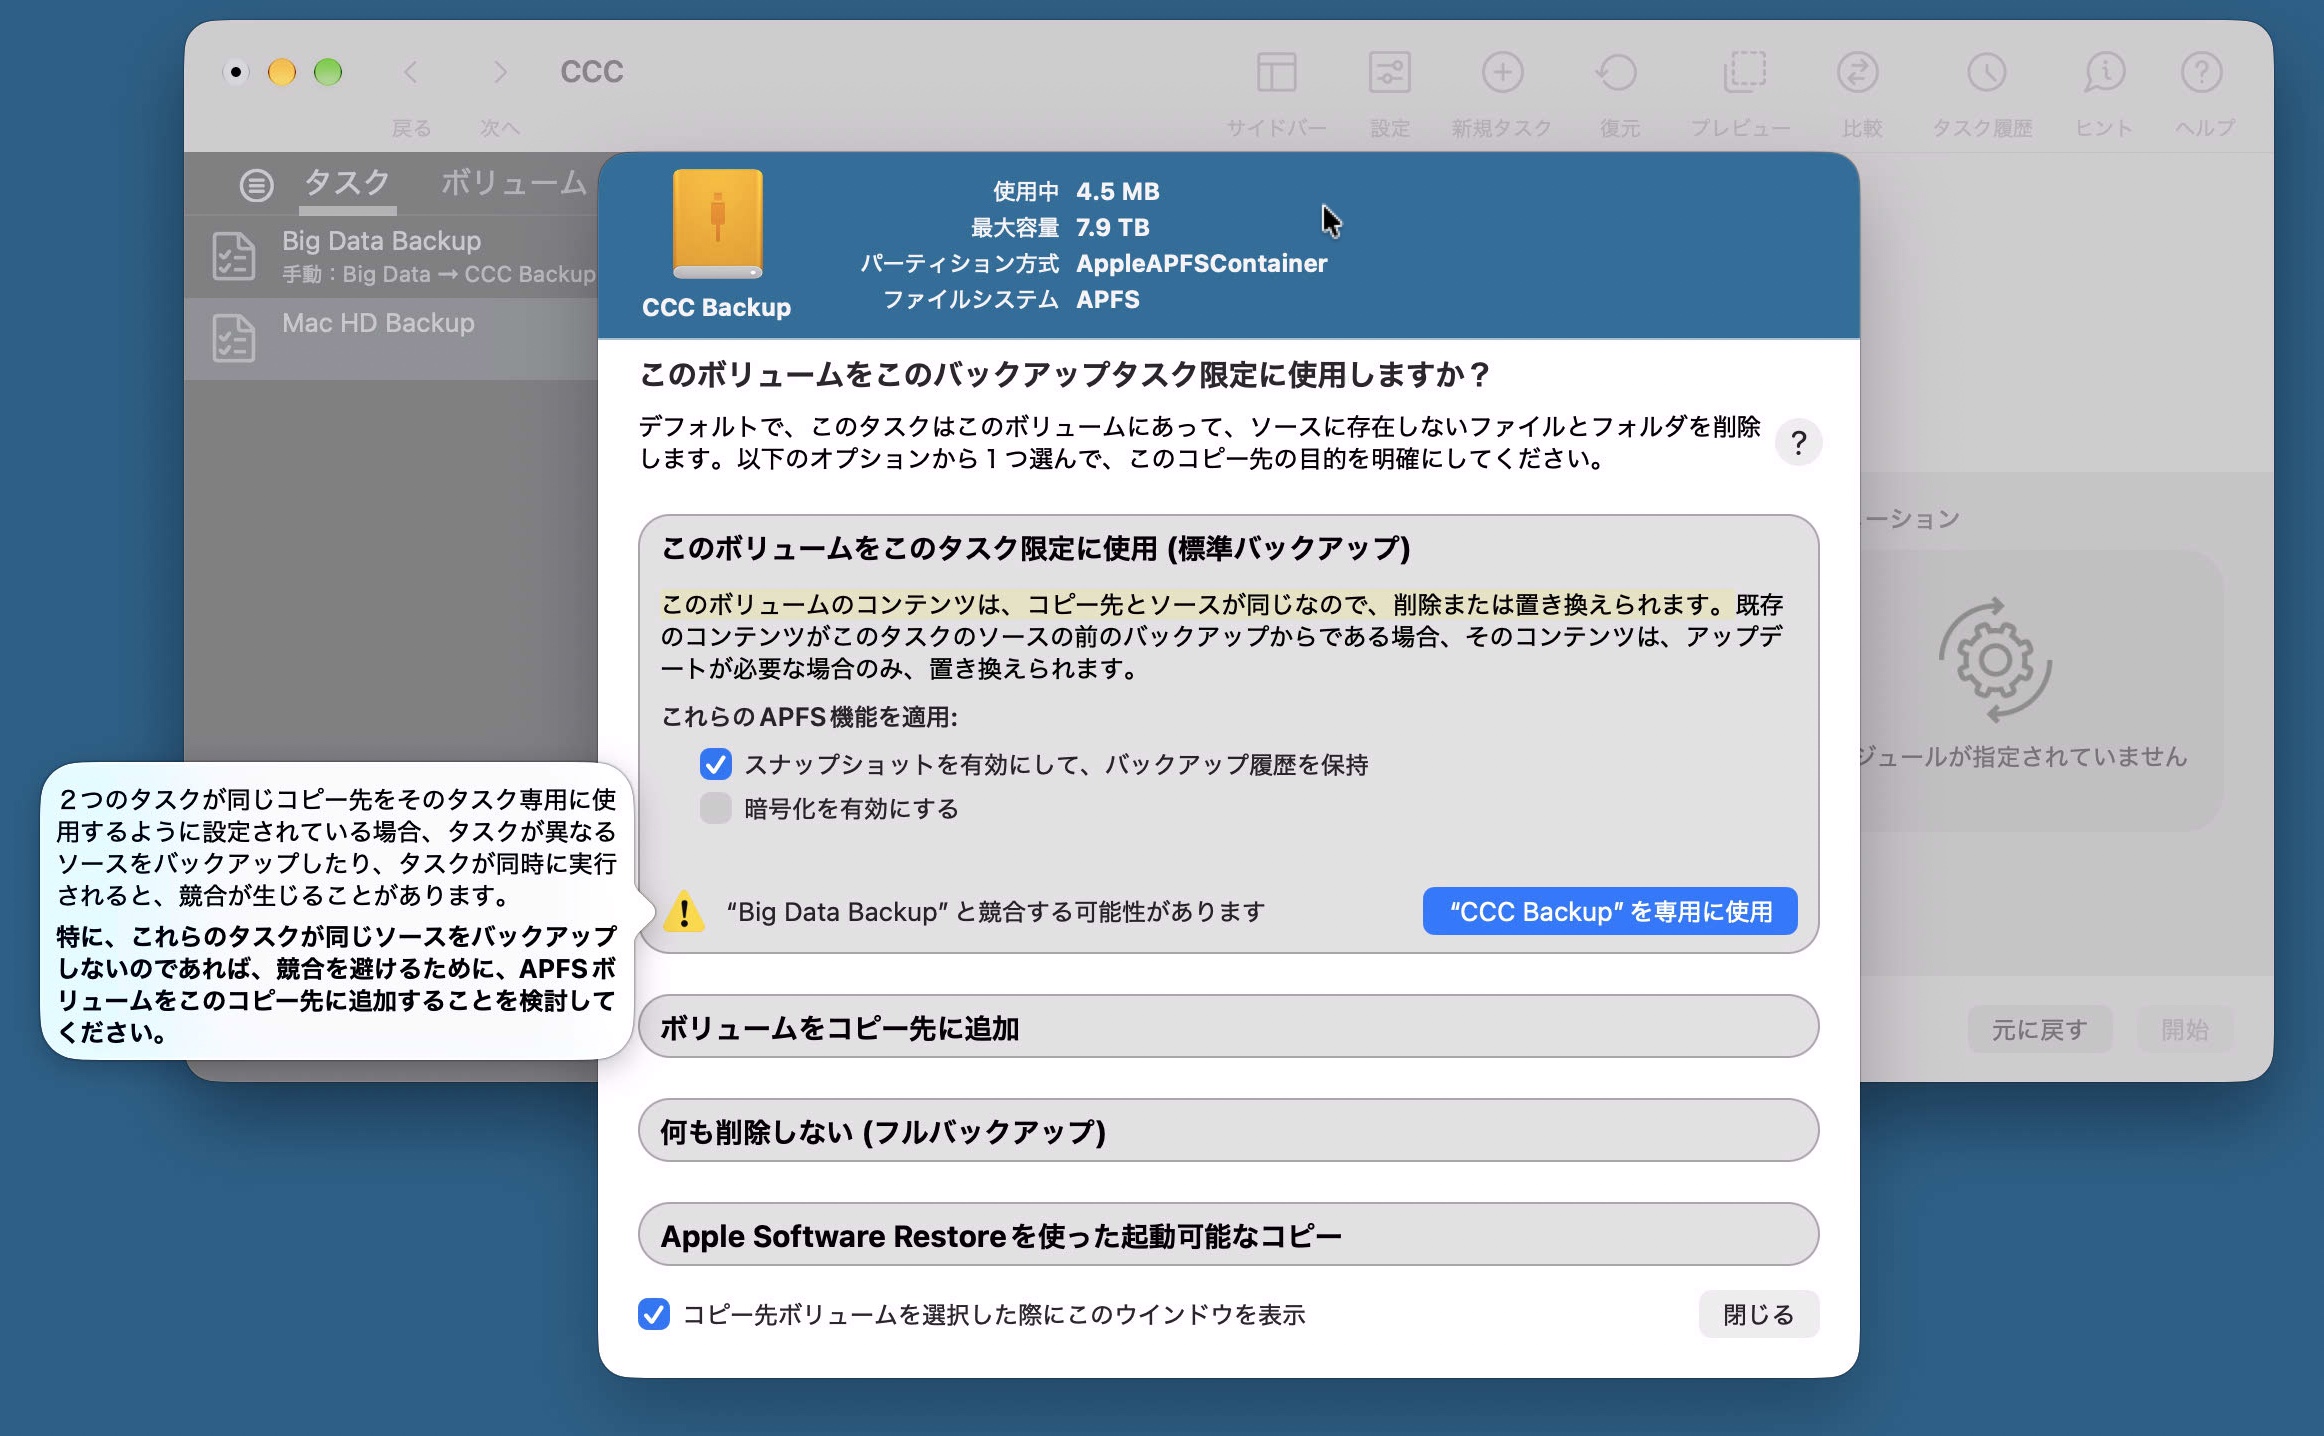Click the これらの APFS 機能を適用 label
The width and height of the screenshot is (2324, 1436).
[810, 716]
